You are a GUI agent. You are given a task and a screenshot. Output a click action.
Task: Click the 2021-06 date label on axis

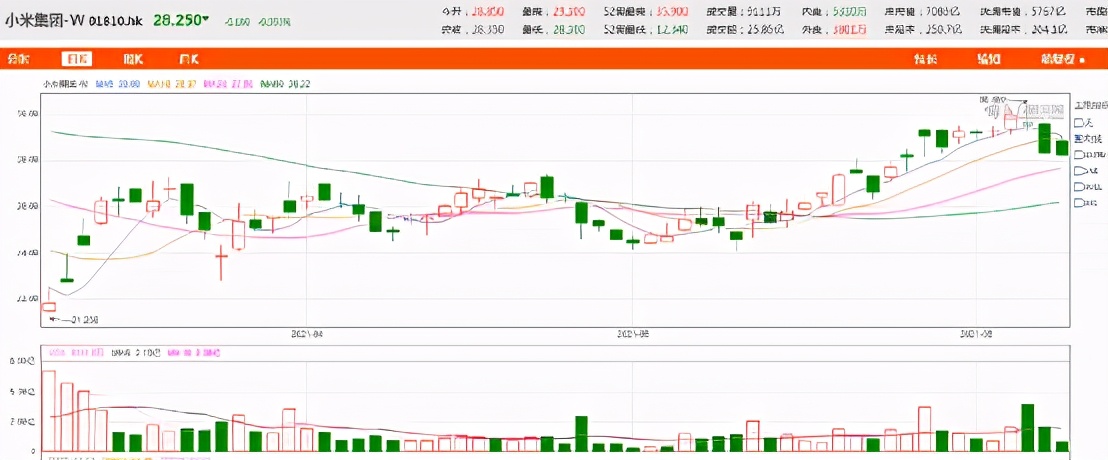pyautogui.click(x=633, y=334)
